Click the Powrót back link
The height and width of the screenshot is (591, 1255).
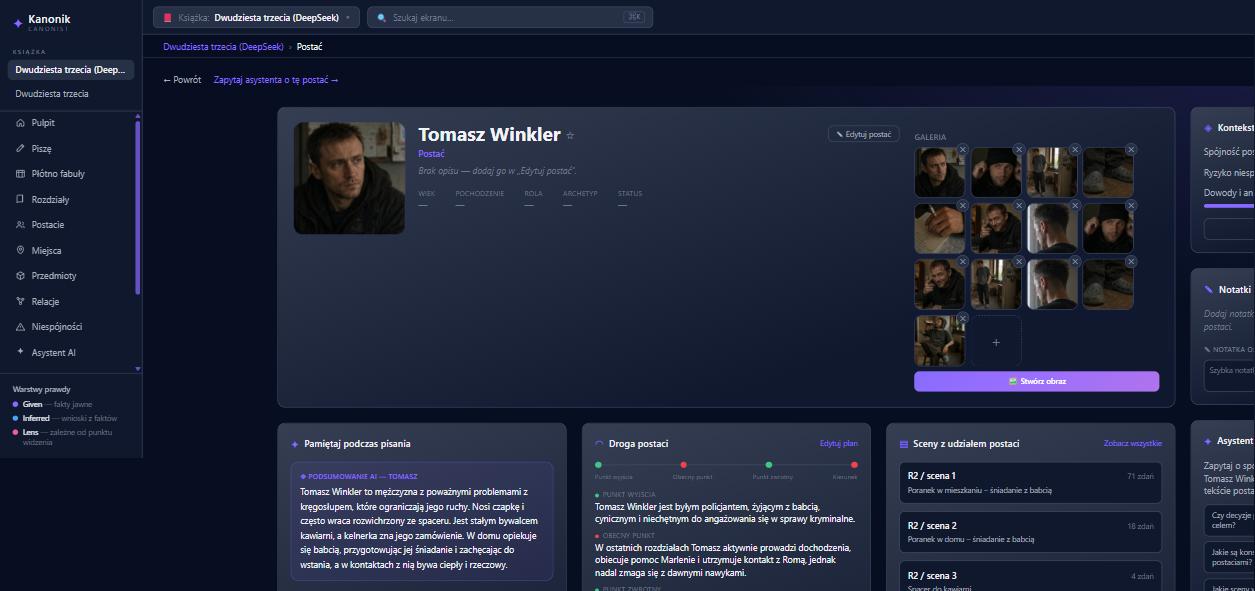182,80
